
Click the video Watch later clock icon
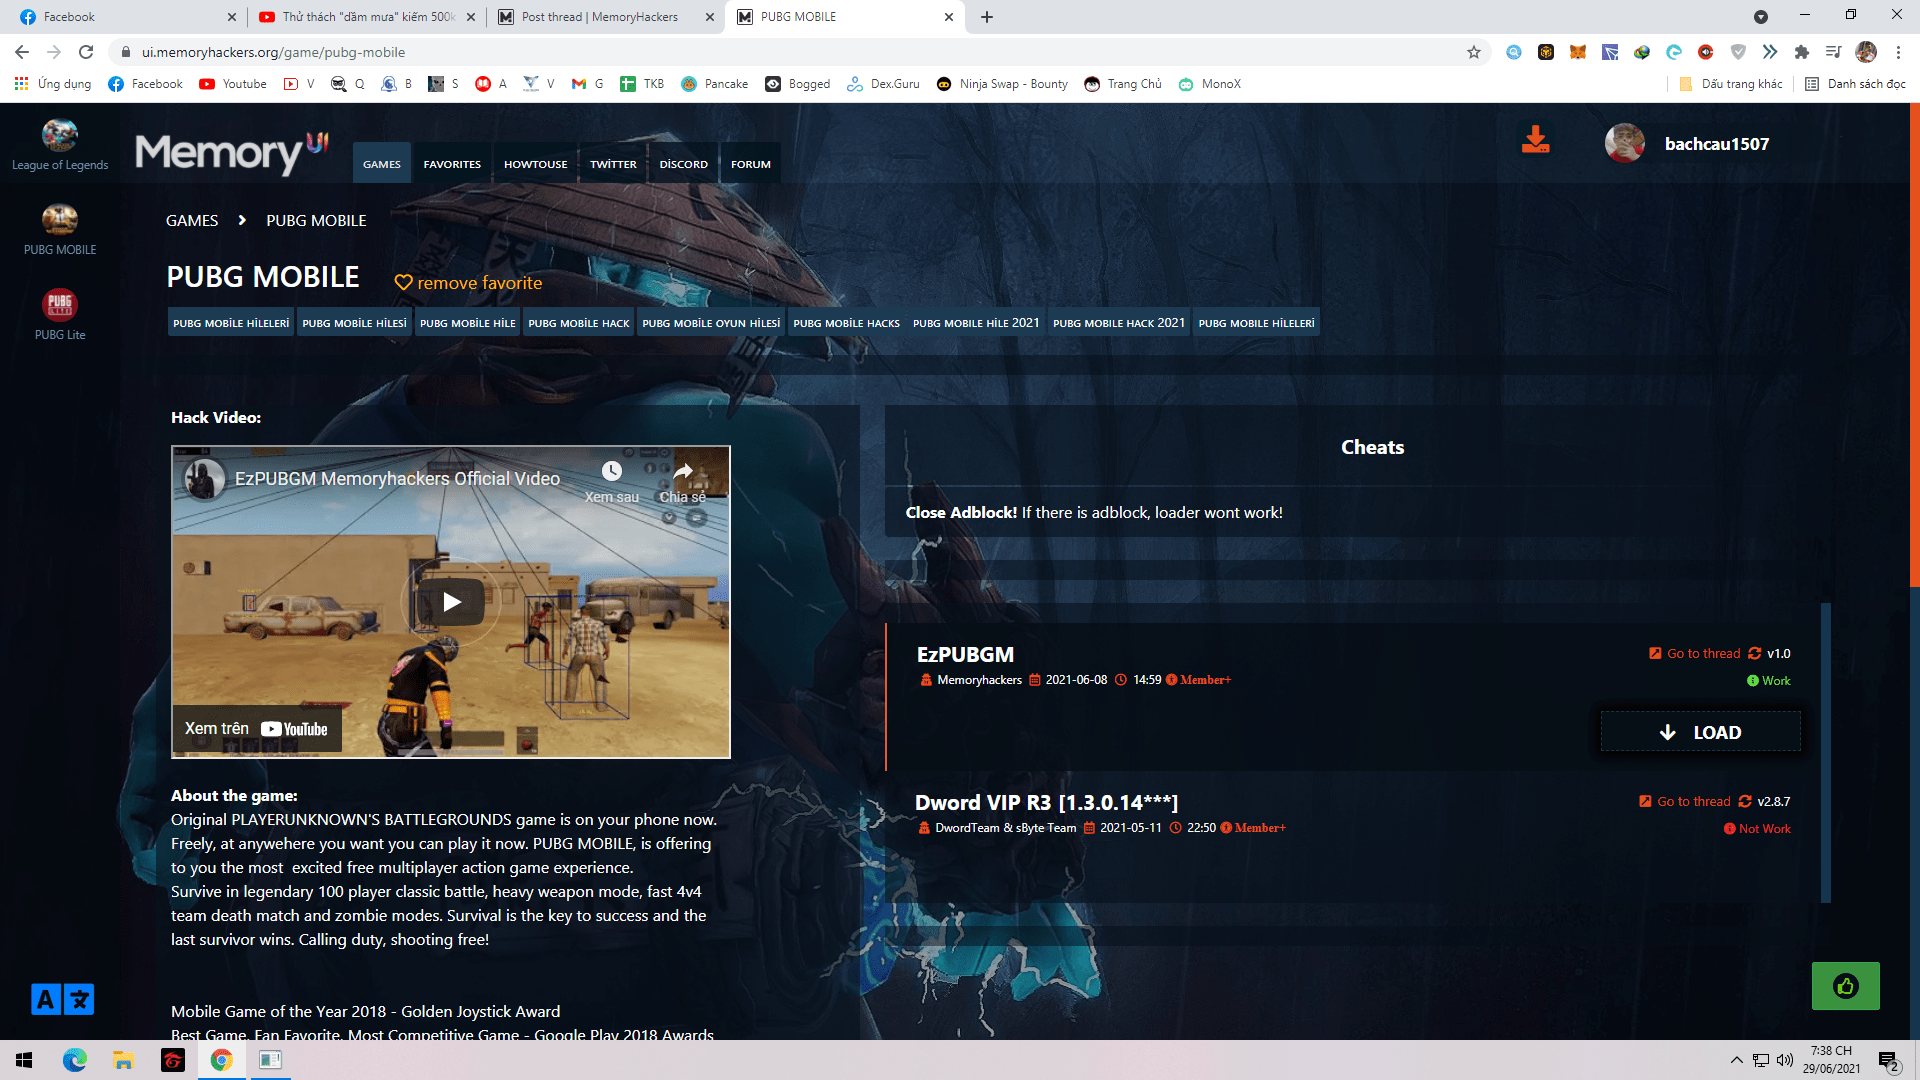coord(611,471)
